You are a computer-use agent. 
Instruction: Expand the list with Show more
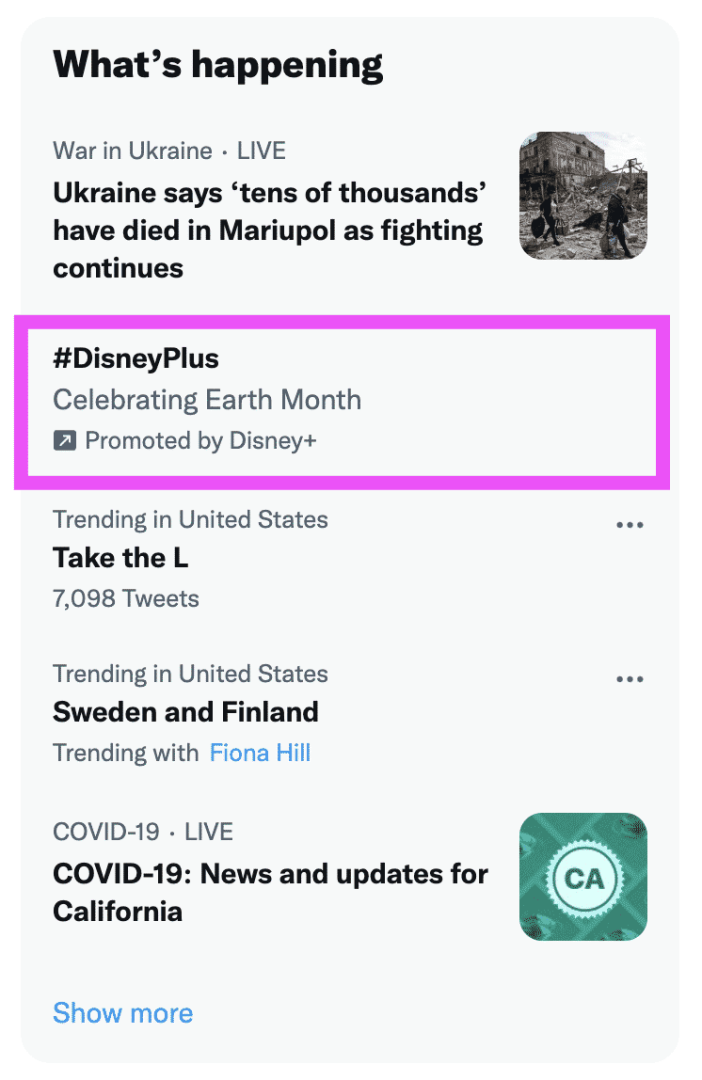123,1013
